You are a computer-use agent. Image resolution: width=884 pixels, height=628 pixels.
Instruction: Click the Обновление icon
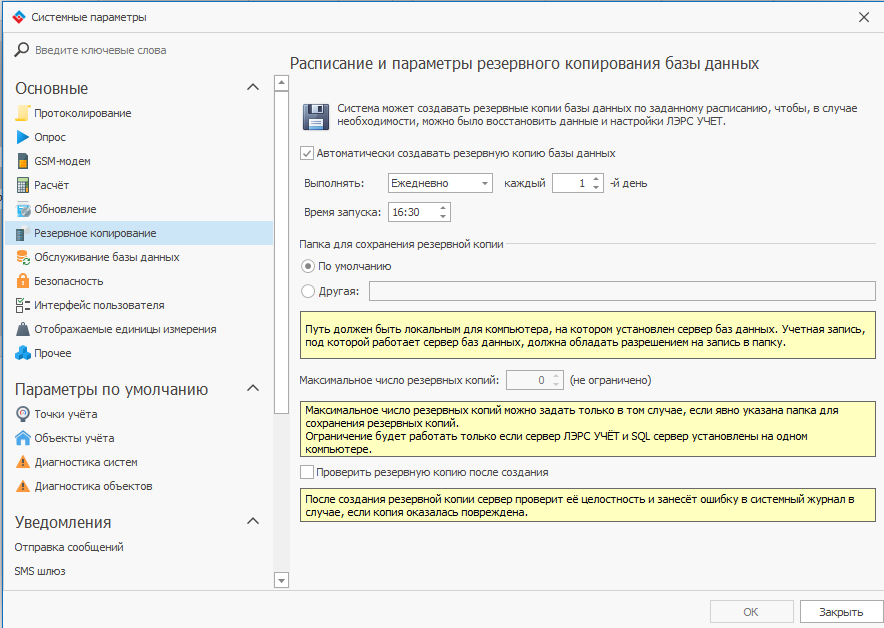(23, 209)
